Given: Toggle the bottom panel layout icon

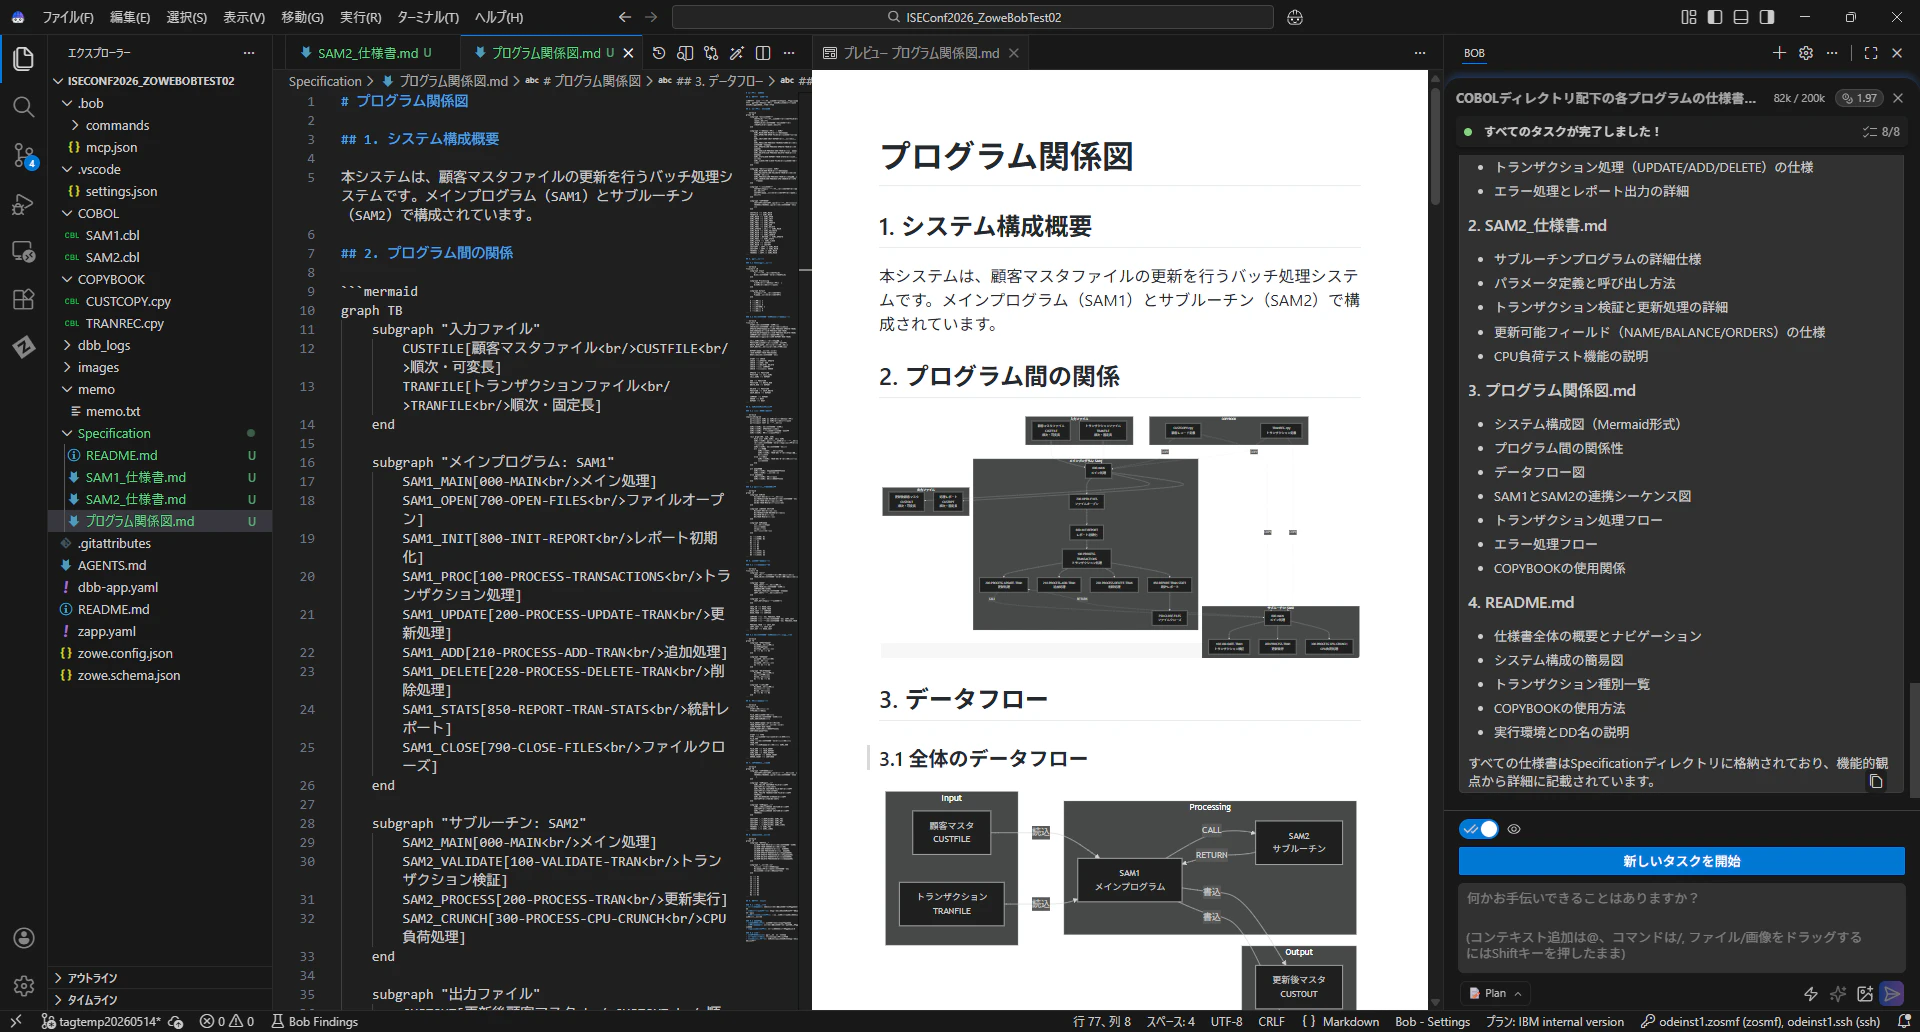Looking at the screenshot, I should [1741, 17].
